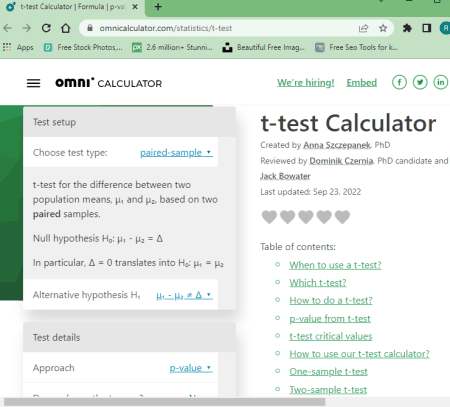Open the Embed link

click(362, 83)
